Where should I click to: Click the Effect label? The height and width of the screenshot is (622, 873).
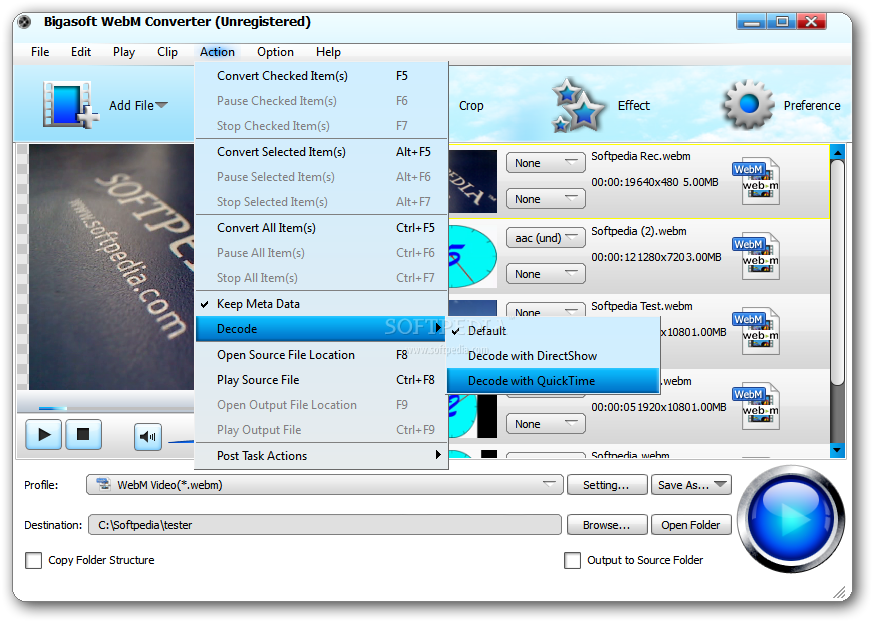(634, 105)
